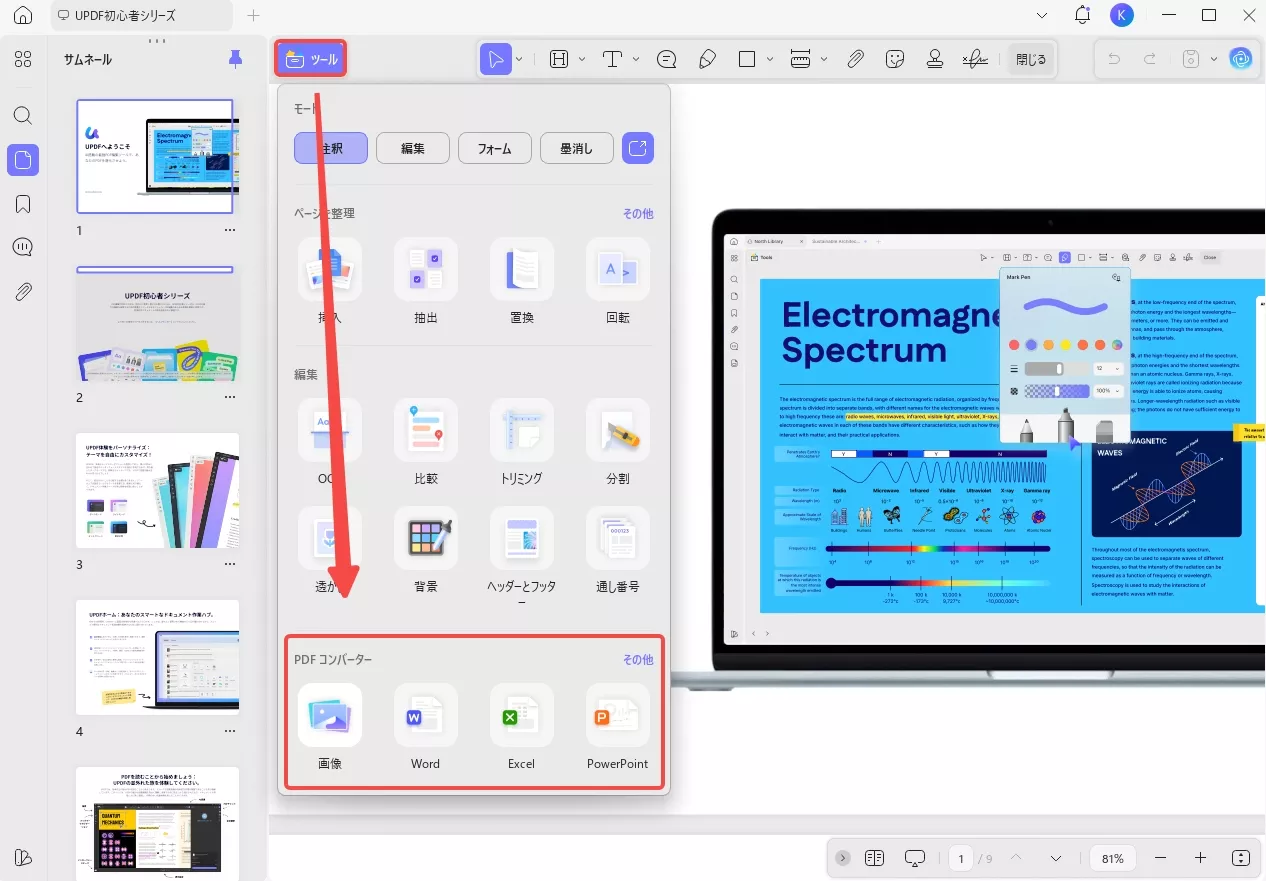This screenshot has width=1266, height=881.
Task: Switch to 注釈 mode
Action: click(331, 148)
